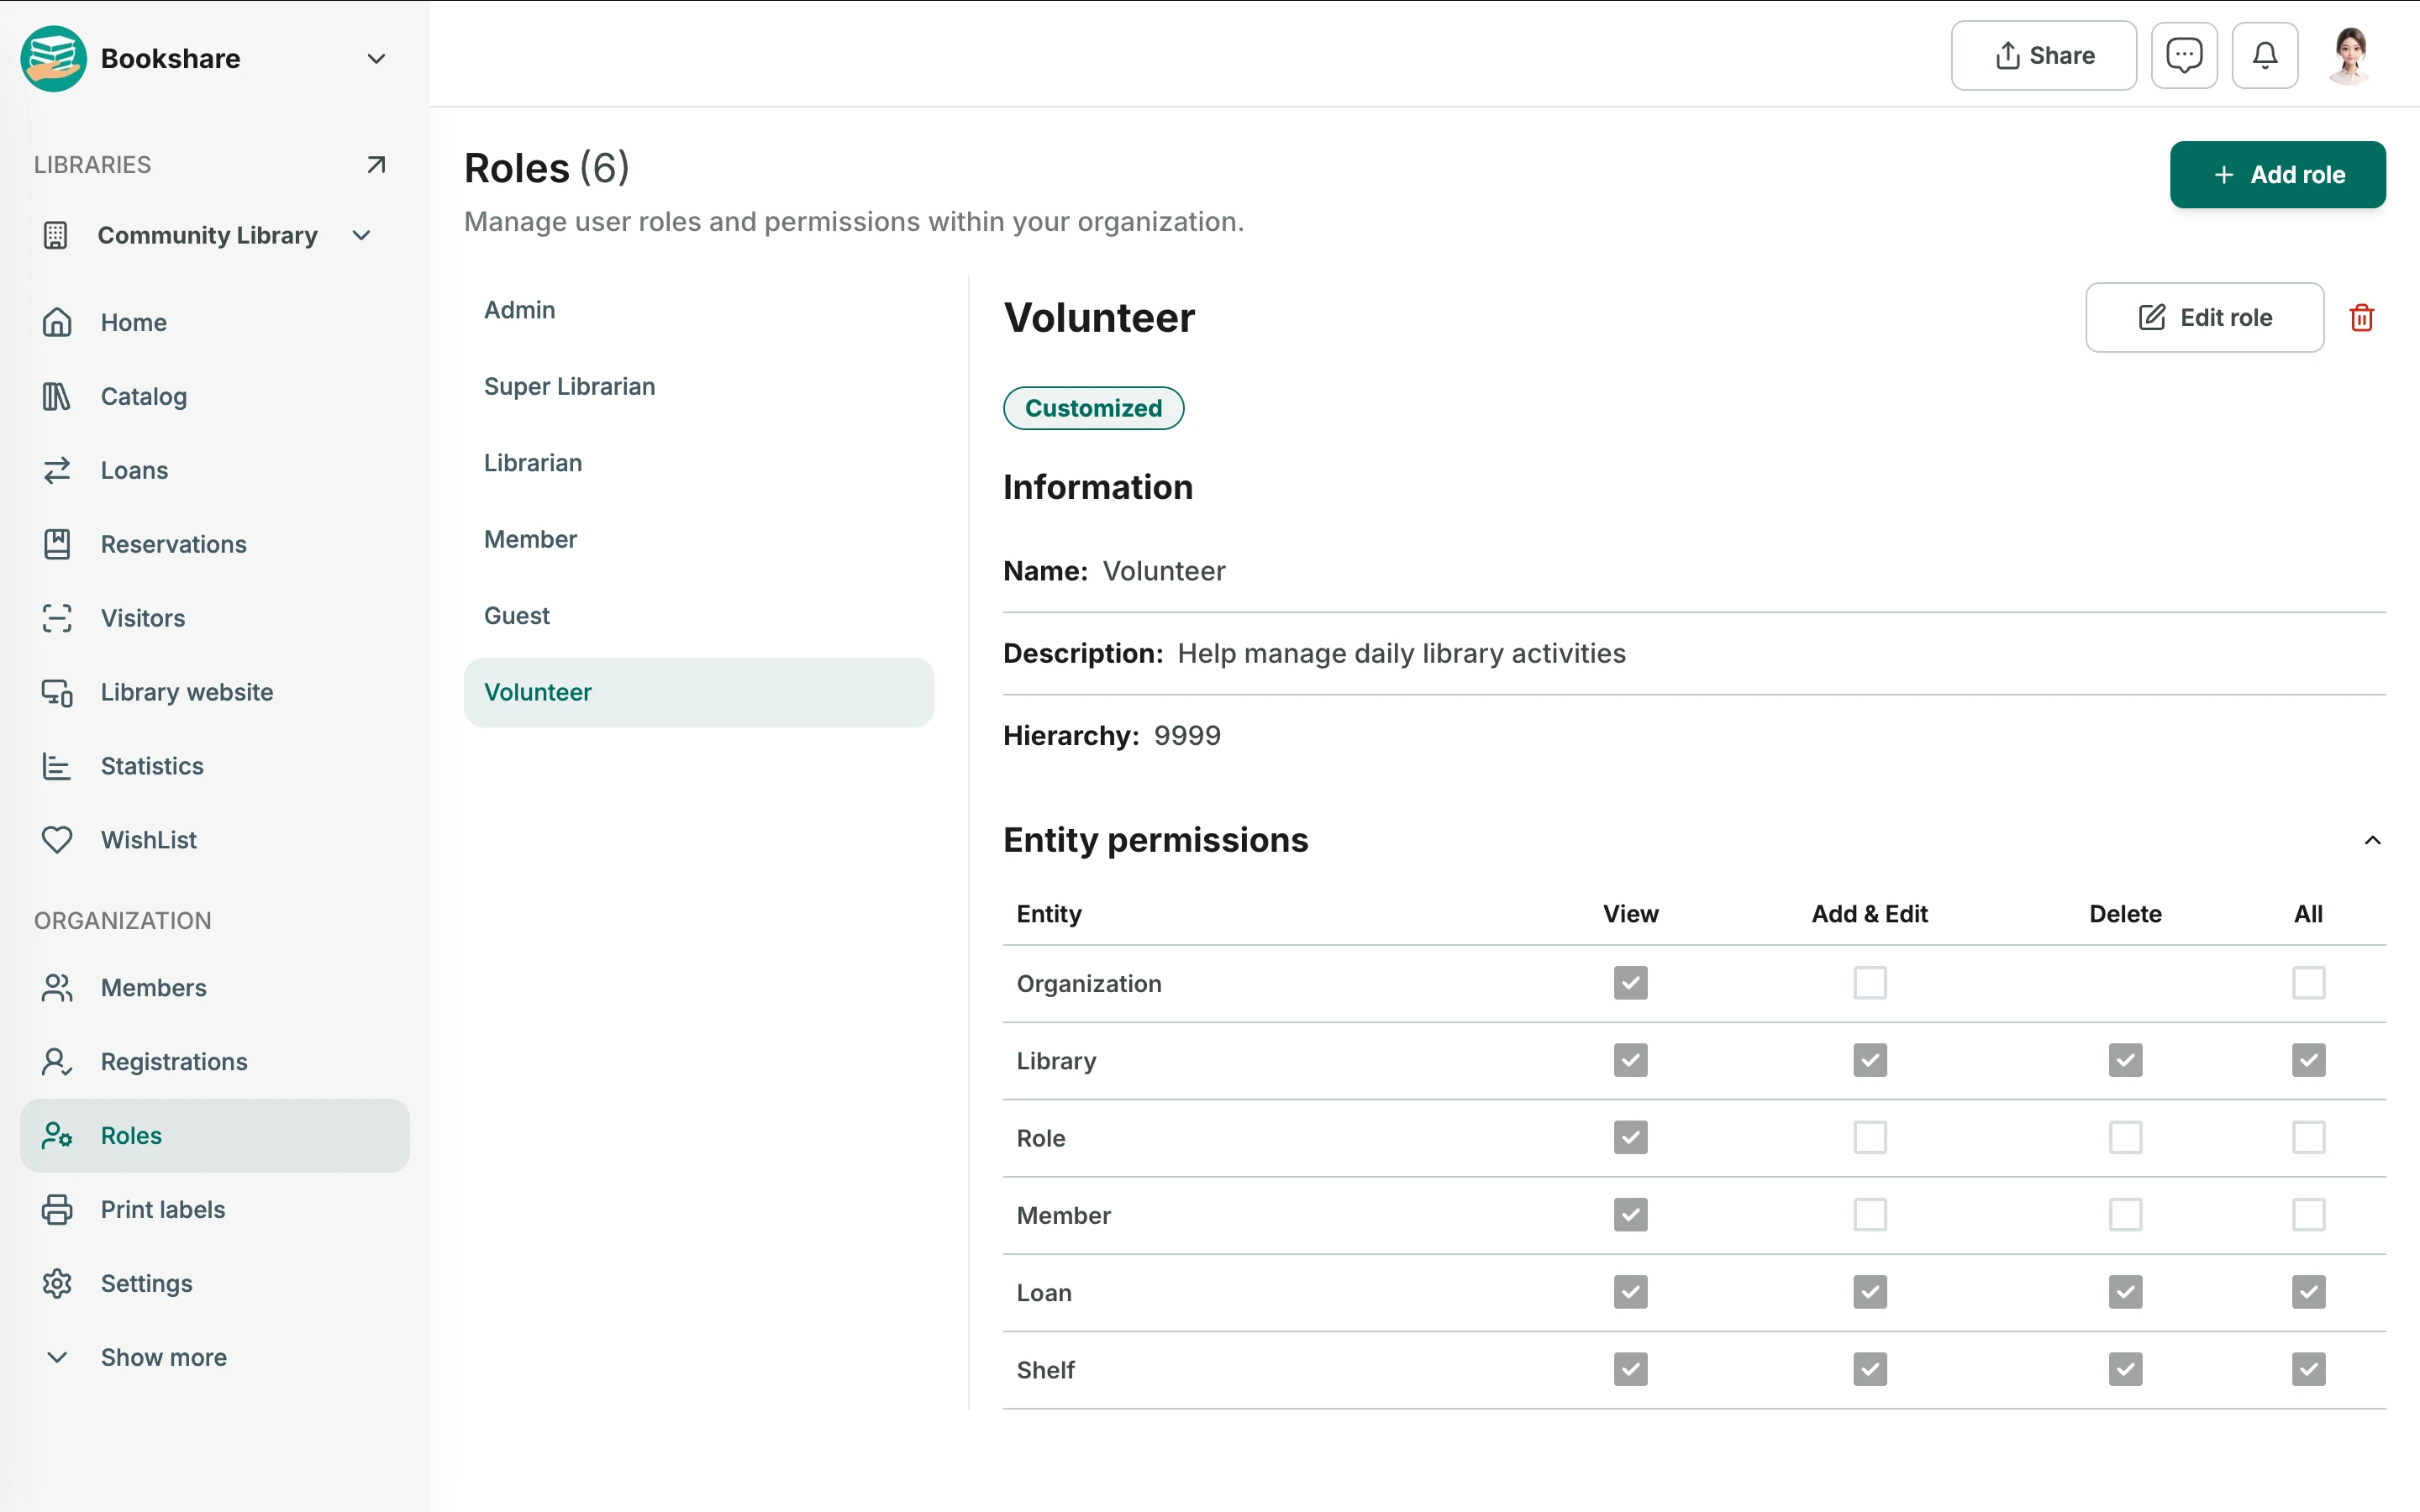Image resolution: width=2420 pixels, height=1512 pixels.
Task: Click the Settings gear icon
Action: click(x=57, y=1284)
